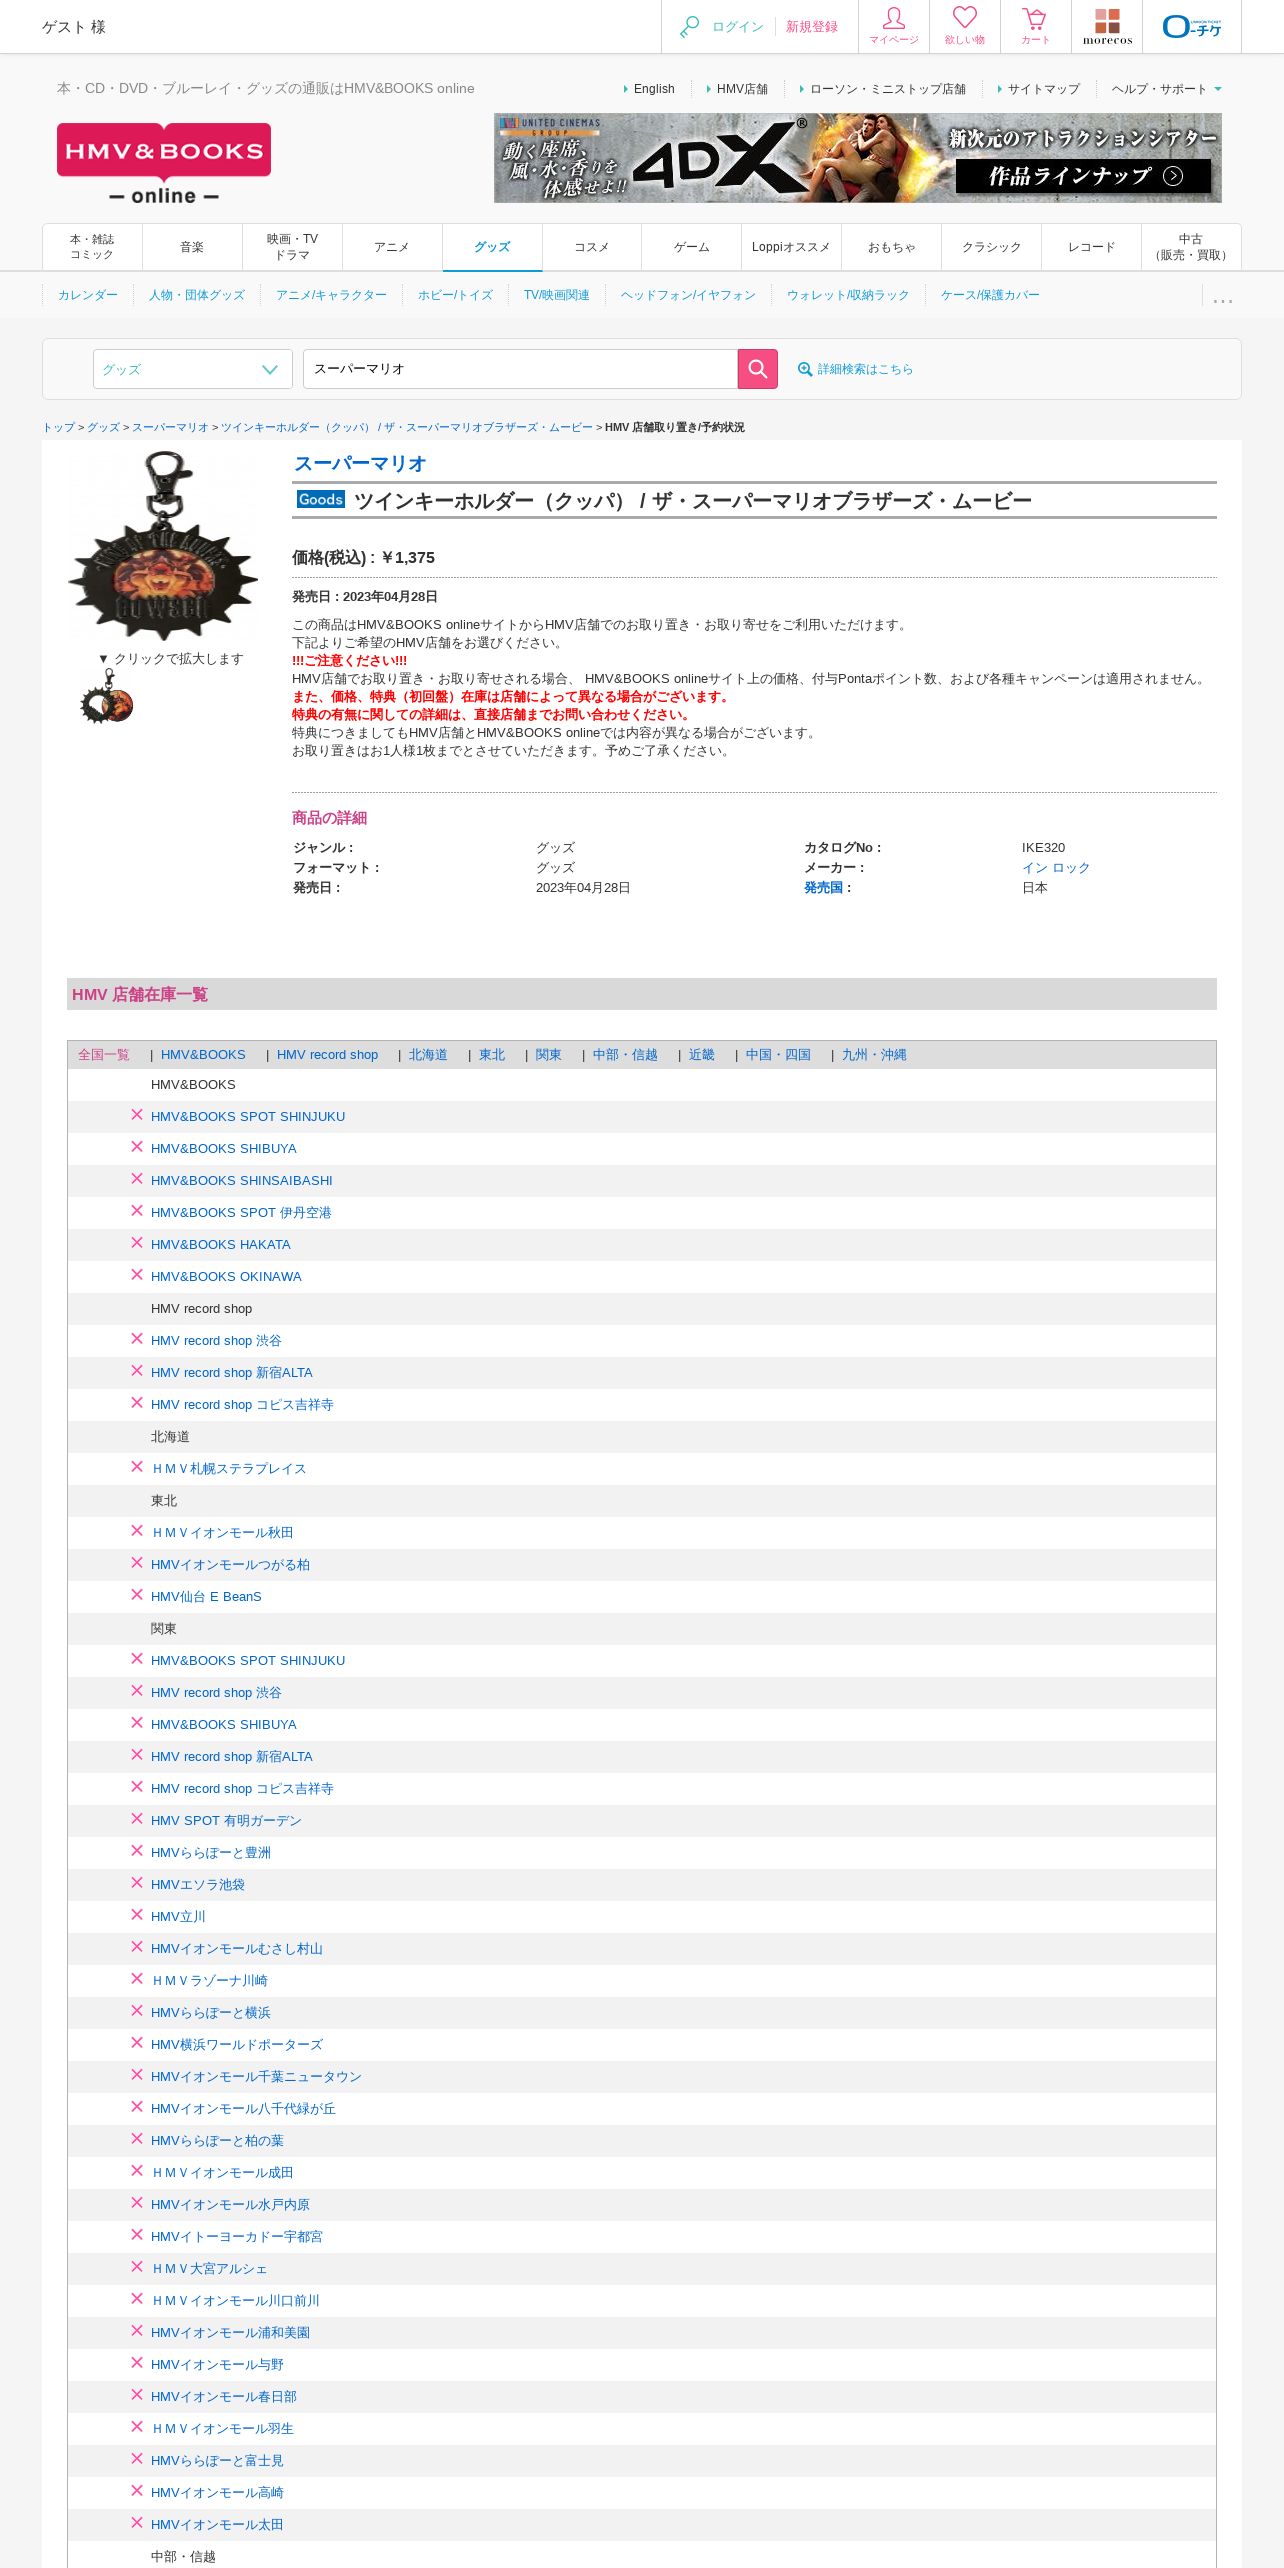Switch site to English
Viewport: 1284px width, 2568px height.
pyautogui.click(x=654, y=89)
